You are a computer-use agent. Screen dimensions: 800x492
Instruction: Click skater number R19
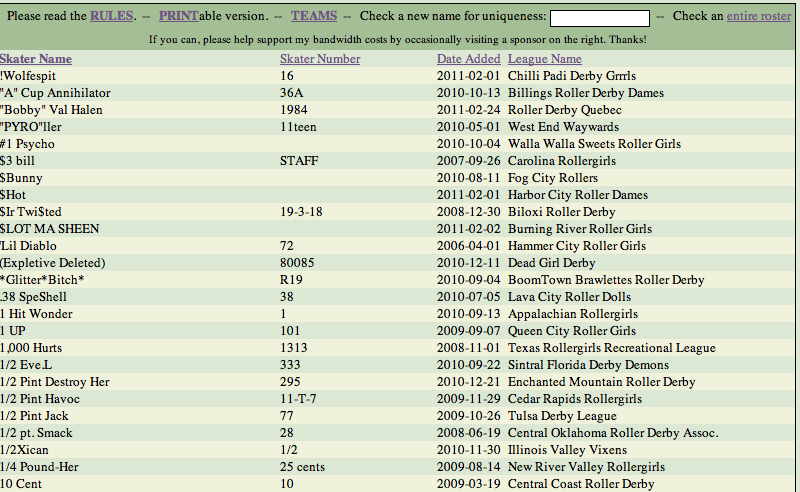pyautogui.click(x=291, y=280)
